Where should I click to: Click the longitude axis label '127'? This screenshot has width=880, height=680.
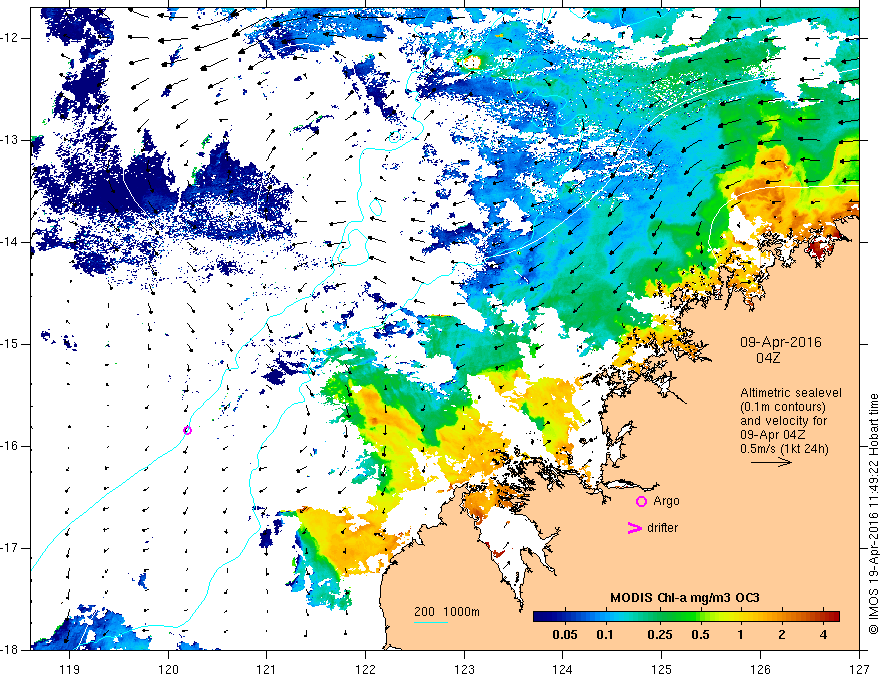pyautogui.click(x=859, y=669)
